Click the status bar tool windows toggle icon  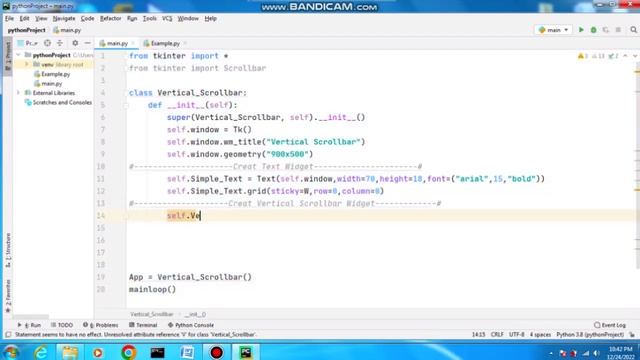(8, 335)
